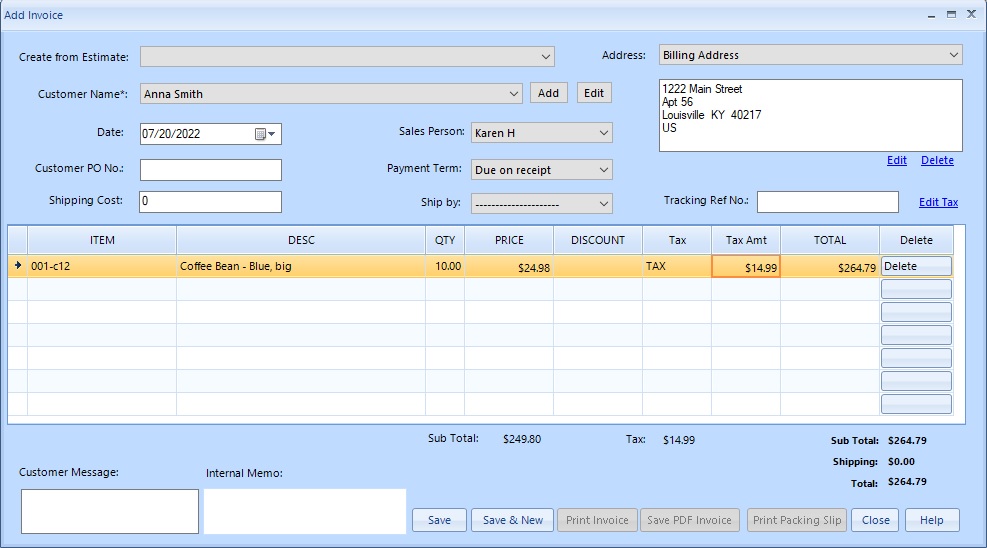Open the Sales Person dropdown
Screen dimensions: 987x548
click(603, 133)
